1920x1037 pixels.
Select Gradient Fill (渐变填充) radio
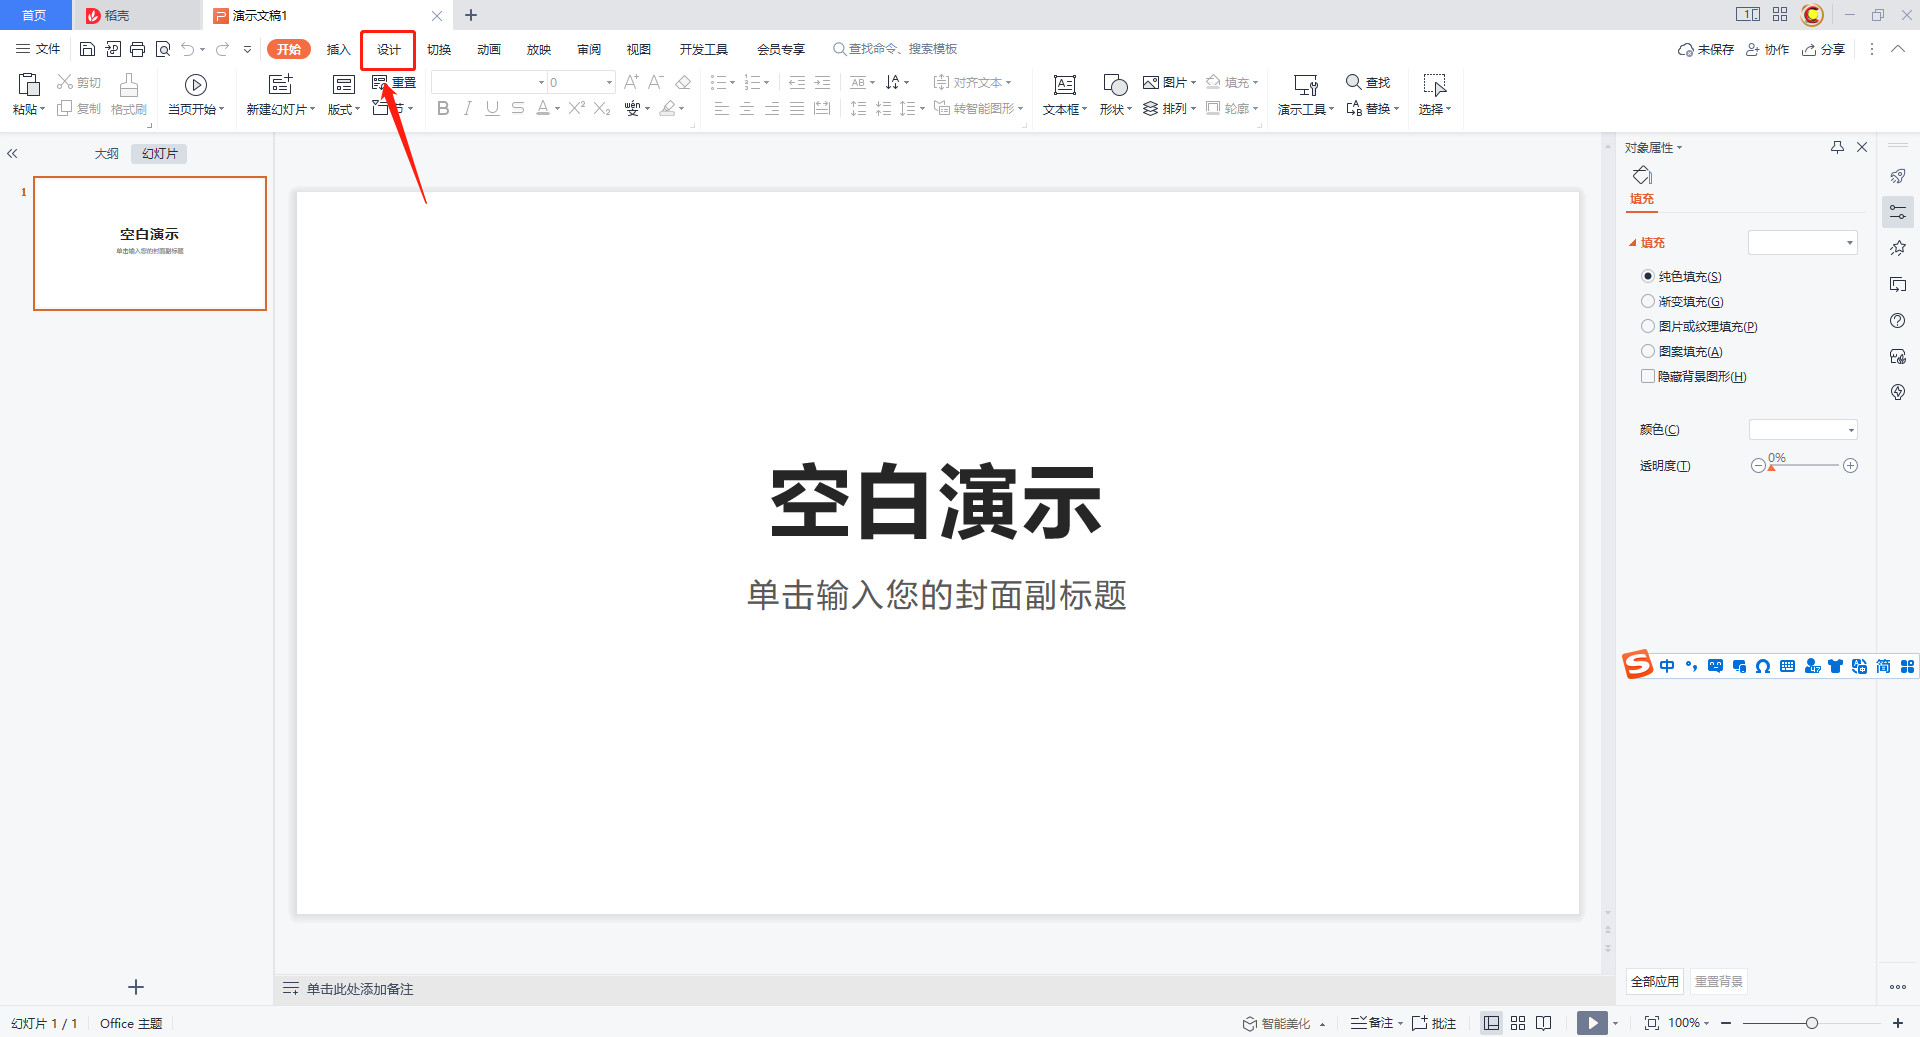tap(1648, 301)
